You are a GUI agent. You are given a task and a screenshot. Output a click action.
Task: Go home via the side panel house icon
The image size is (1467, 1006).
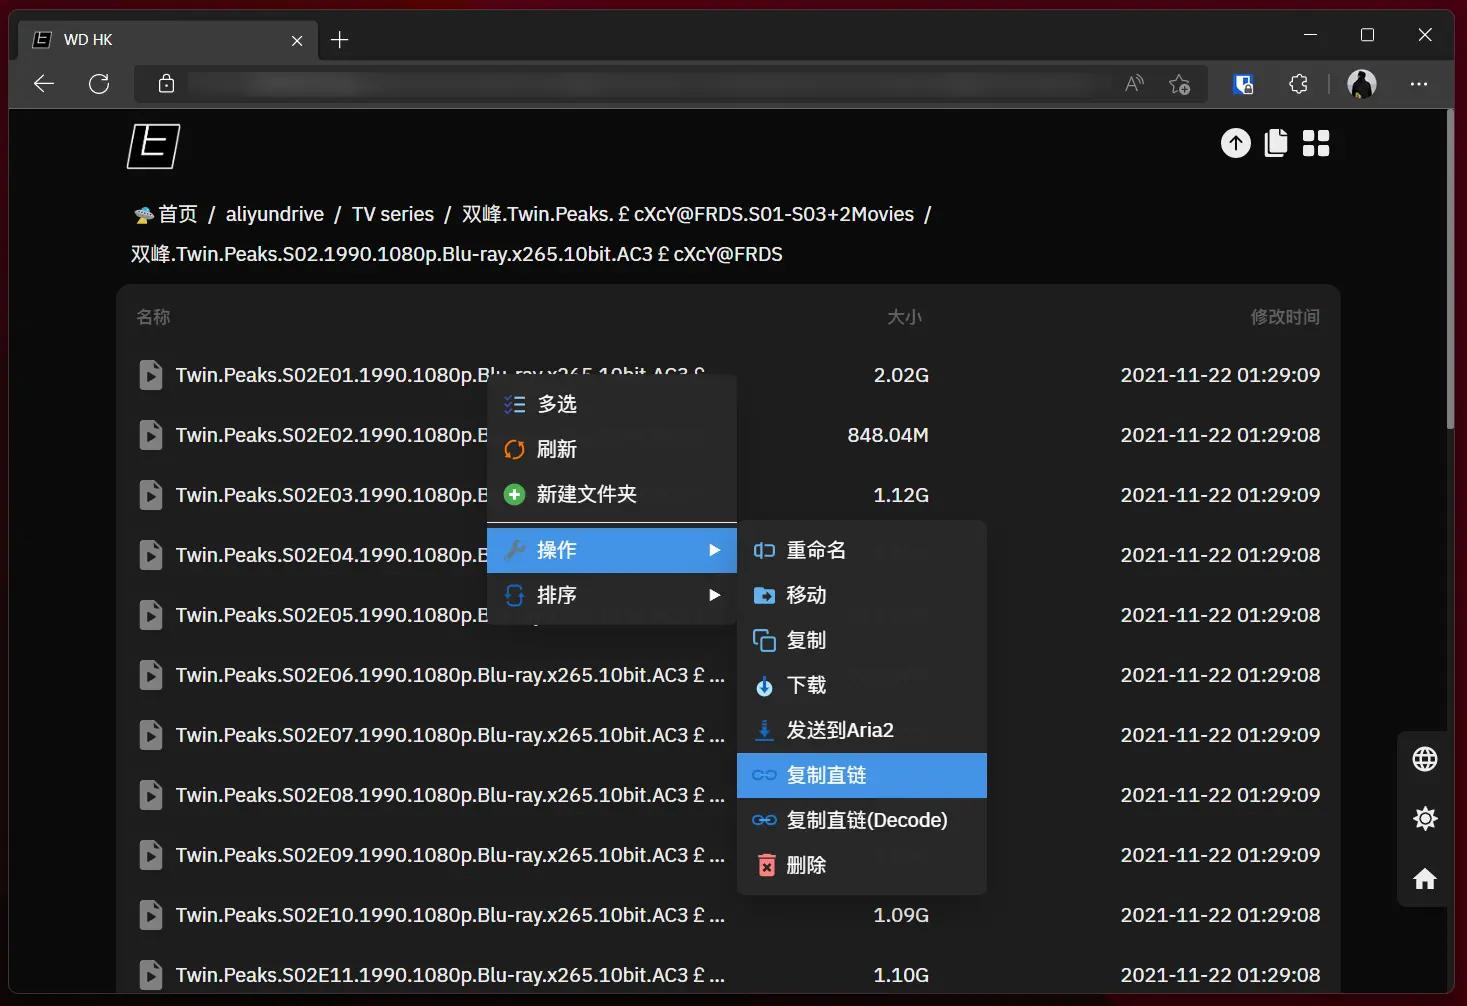1425,879
